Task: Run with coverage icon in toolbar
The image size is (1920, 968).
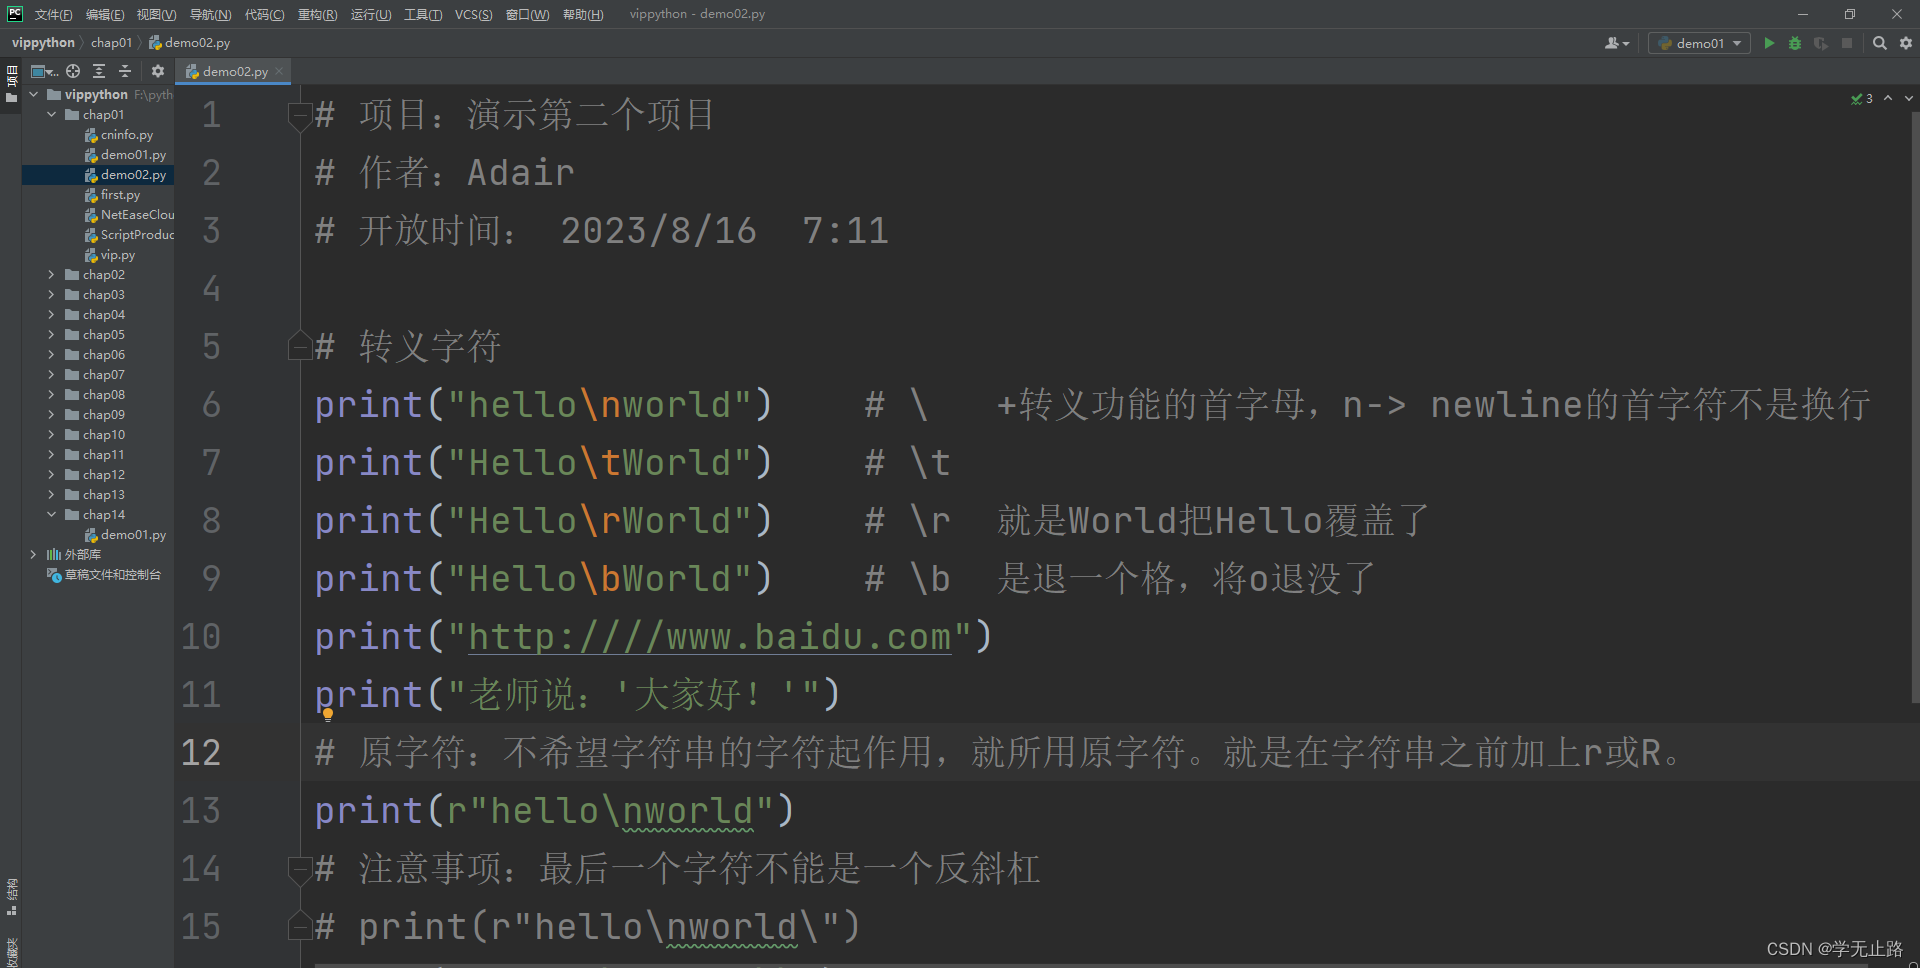Action: coord(1821,43)
